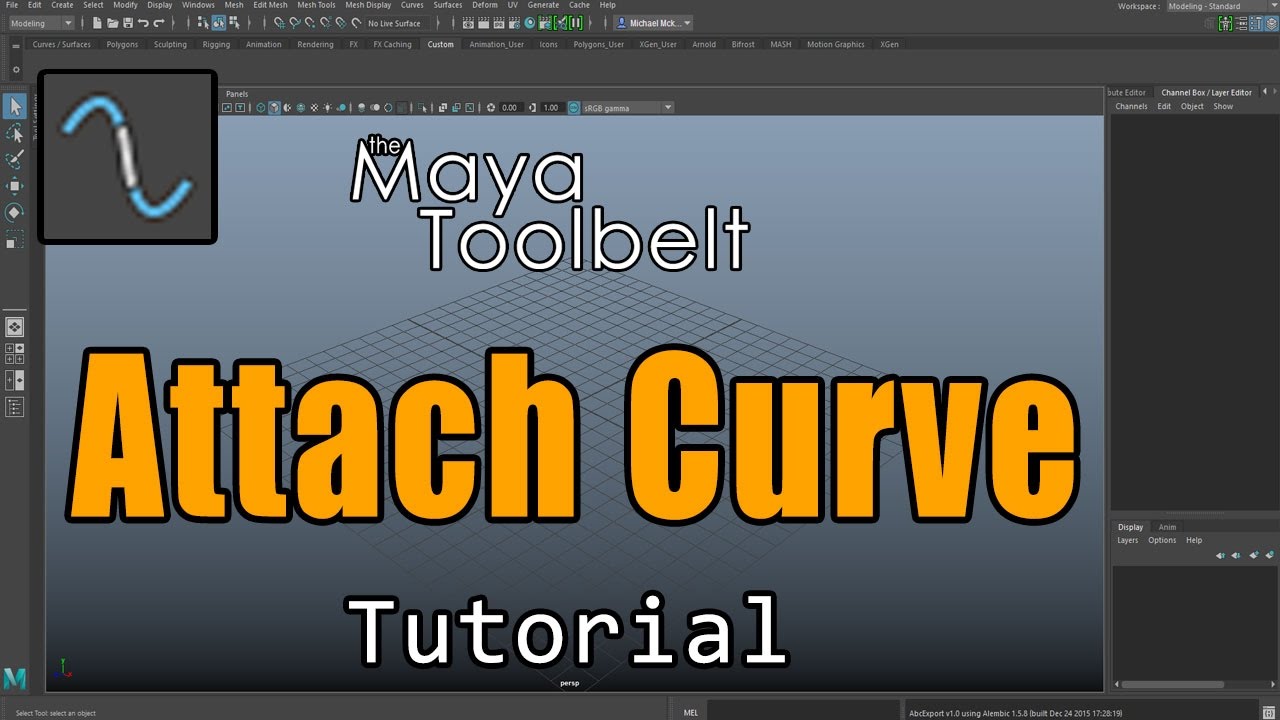
Task: Toggle Wireframe display cube icon in viewport
Action: click(261, 107)
